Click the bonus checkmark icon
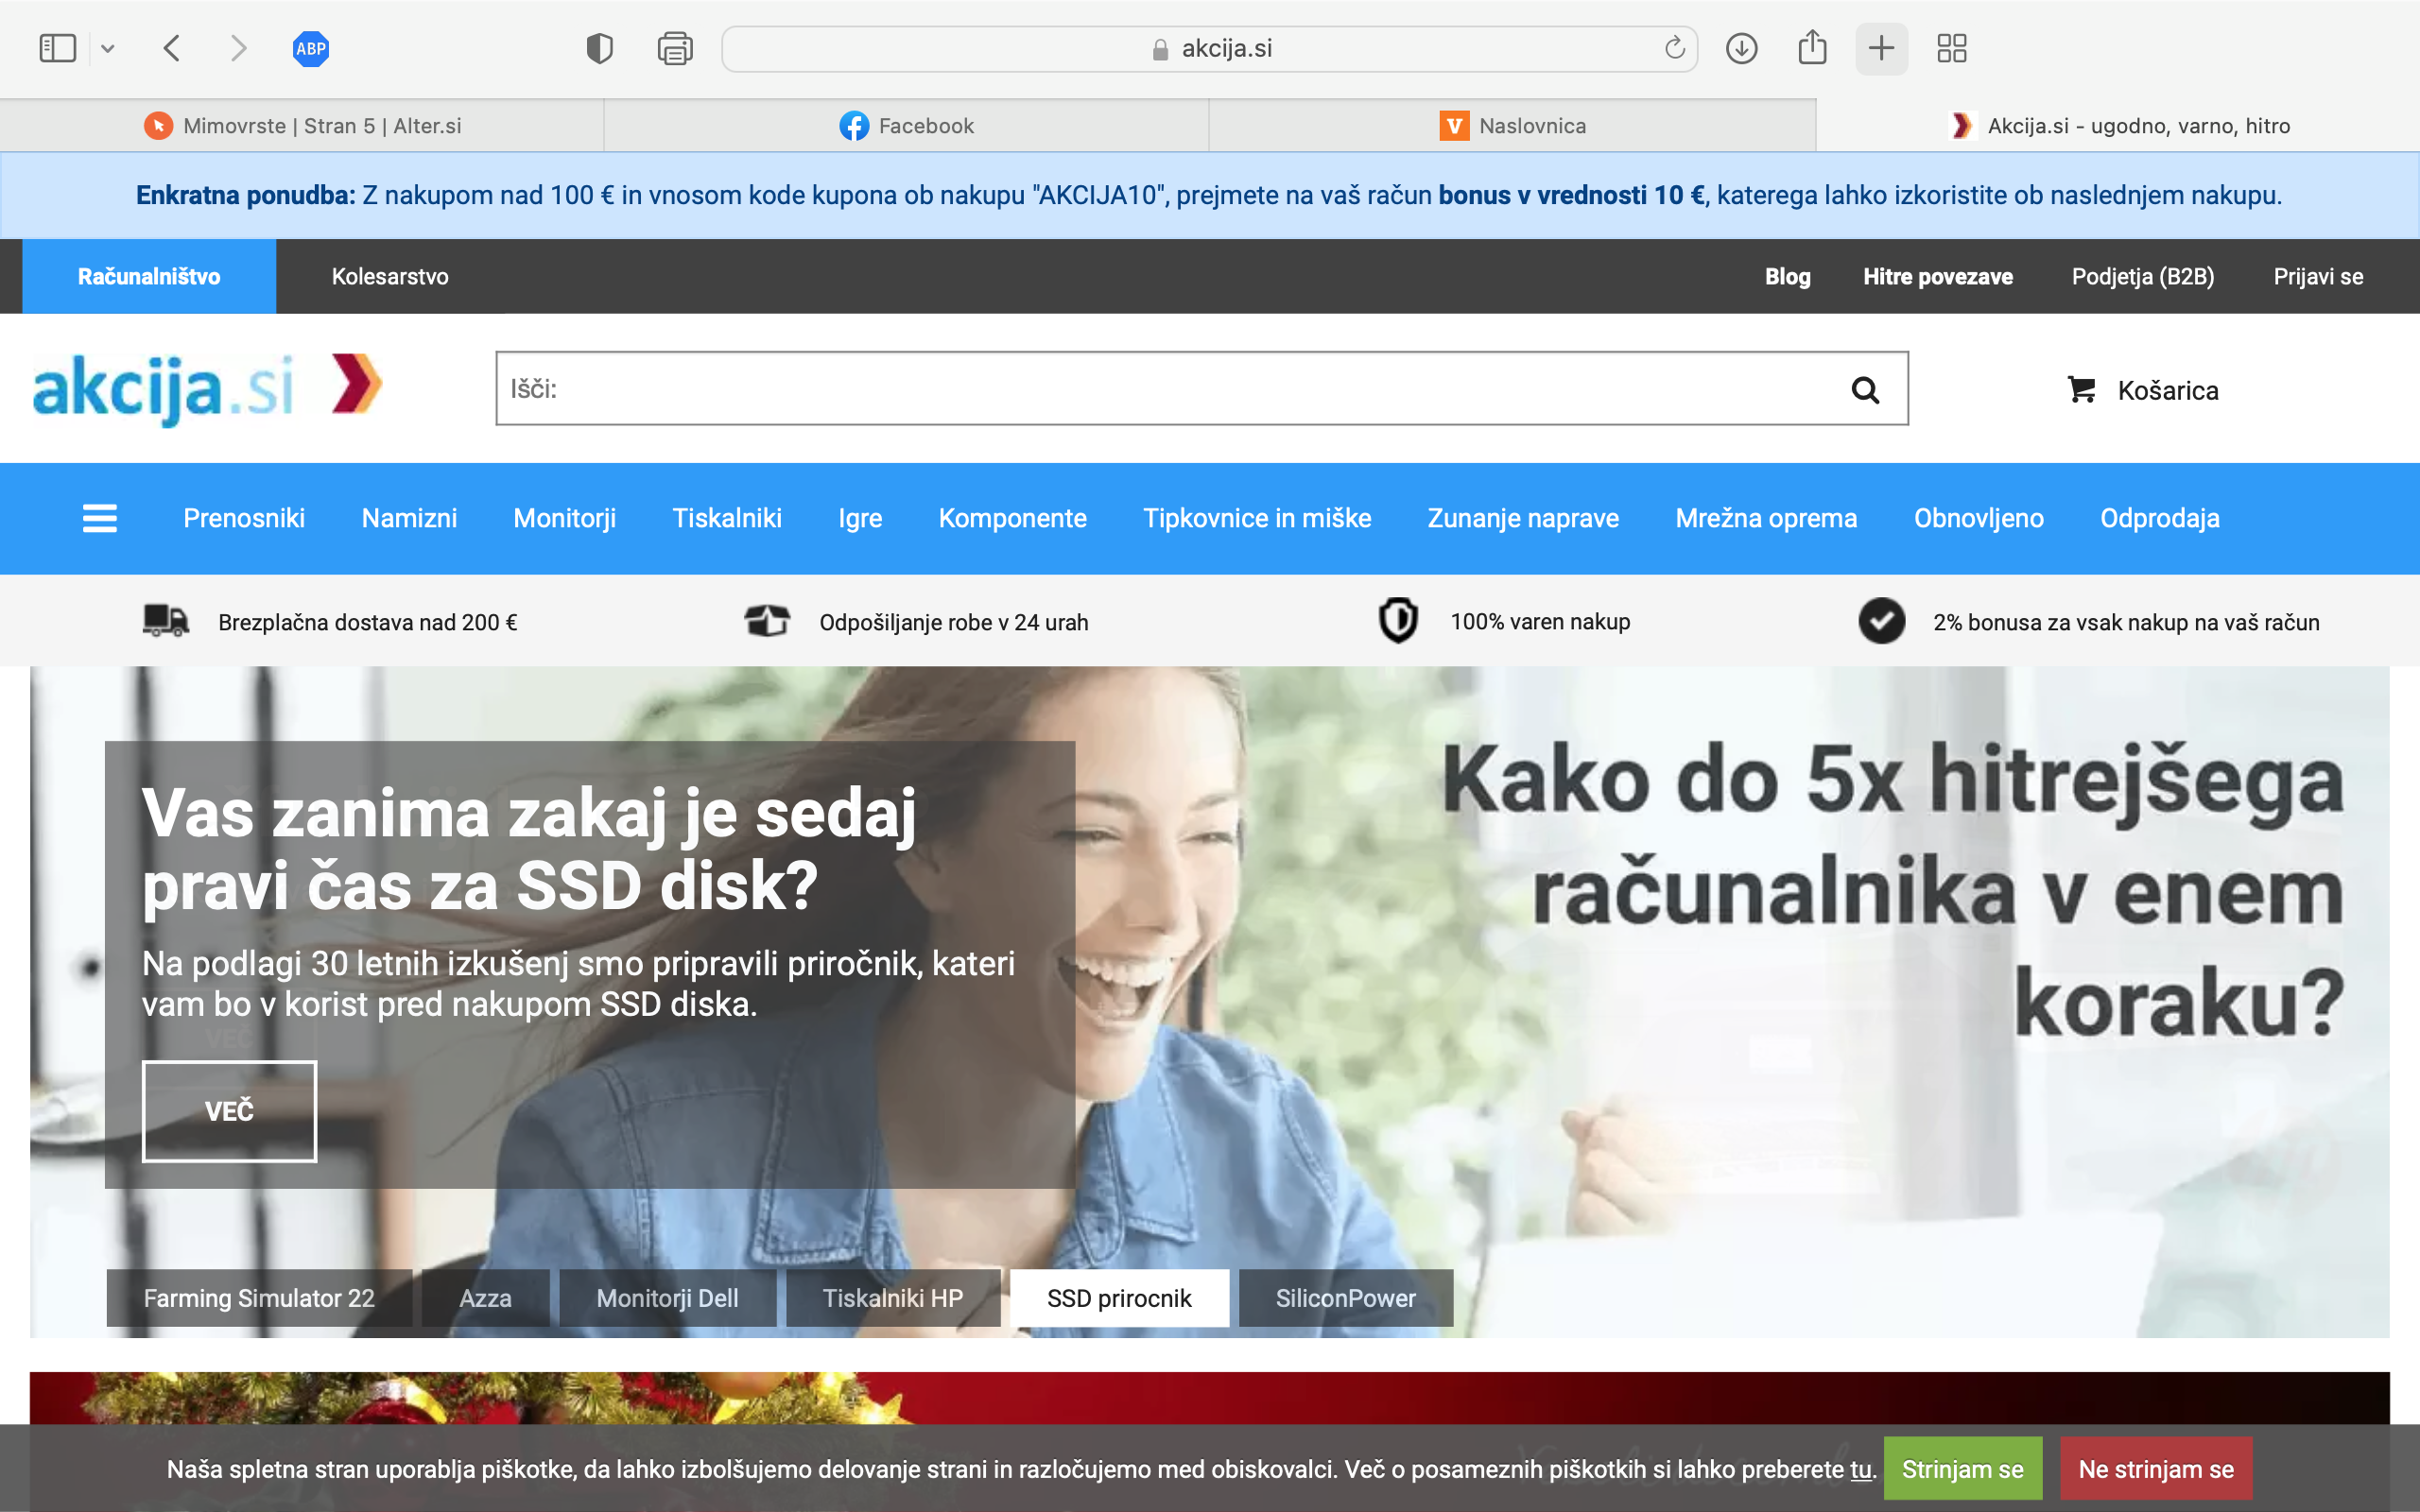Image resolution: width=2420 pixels, height=1512 pixels. [1881, 621]
